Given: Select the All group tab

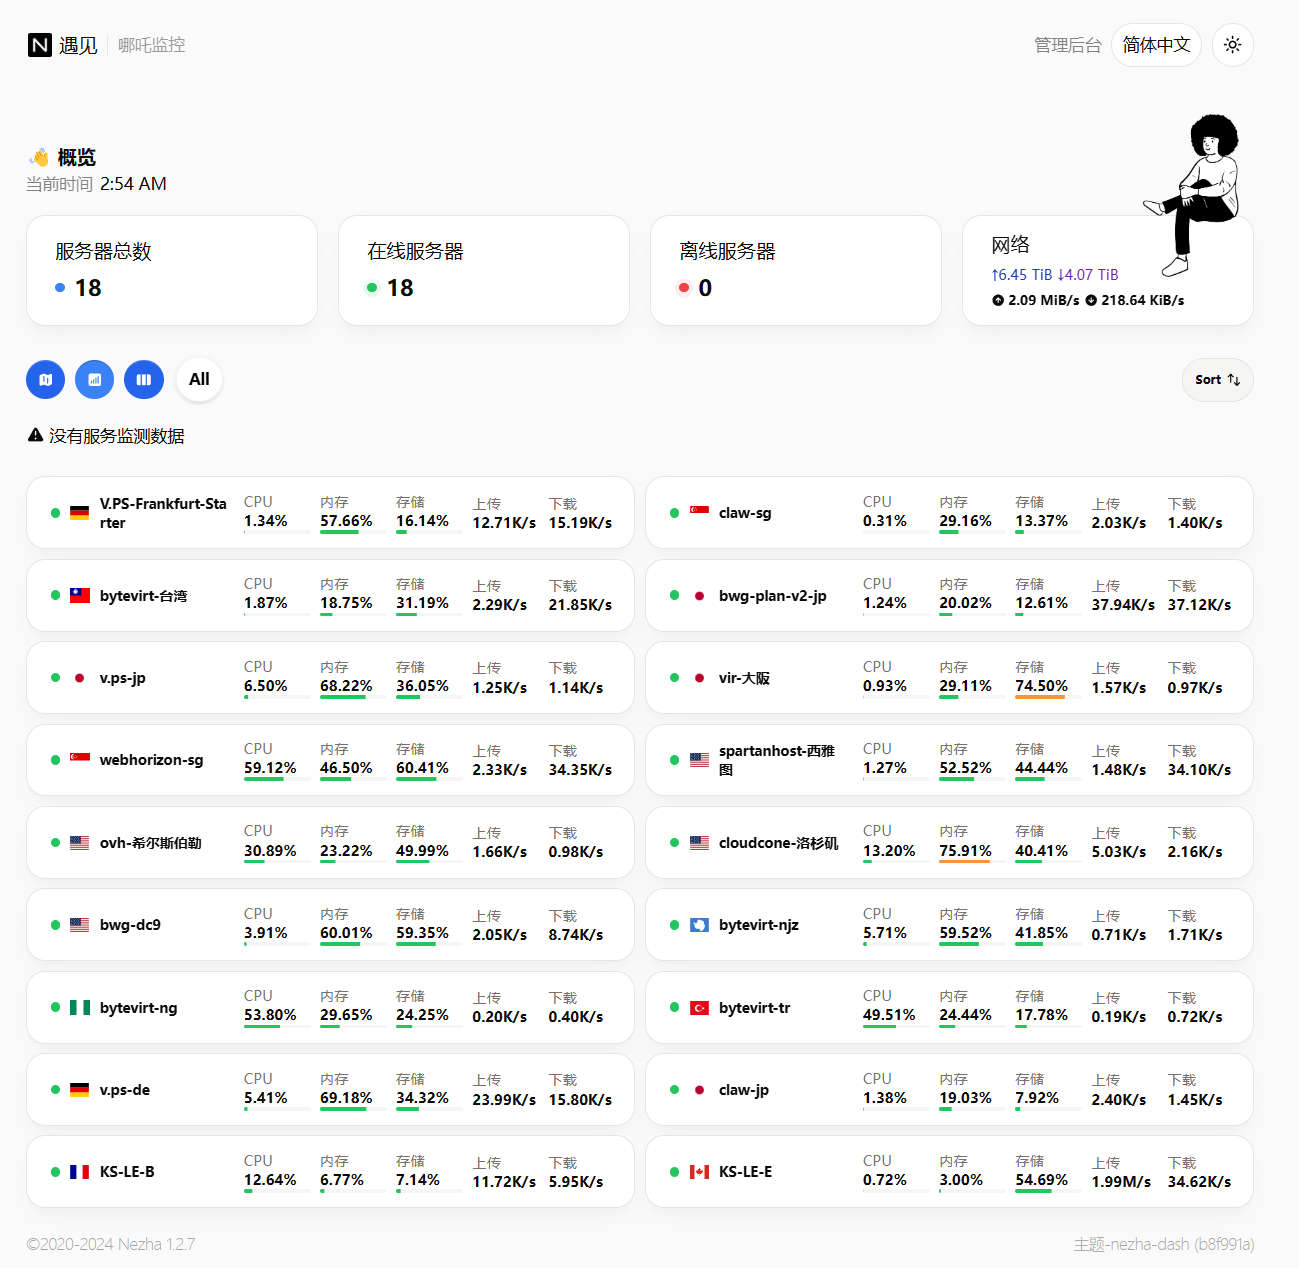Looking at the screenshot, I should click(199, 380).
